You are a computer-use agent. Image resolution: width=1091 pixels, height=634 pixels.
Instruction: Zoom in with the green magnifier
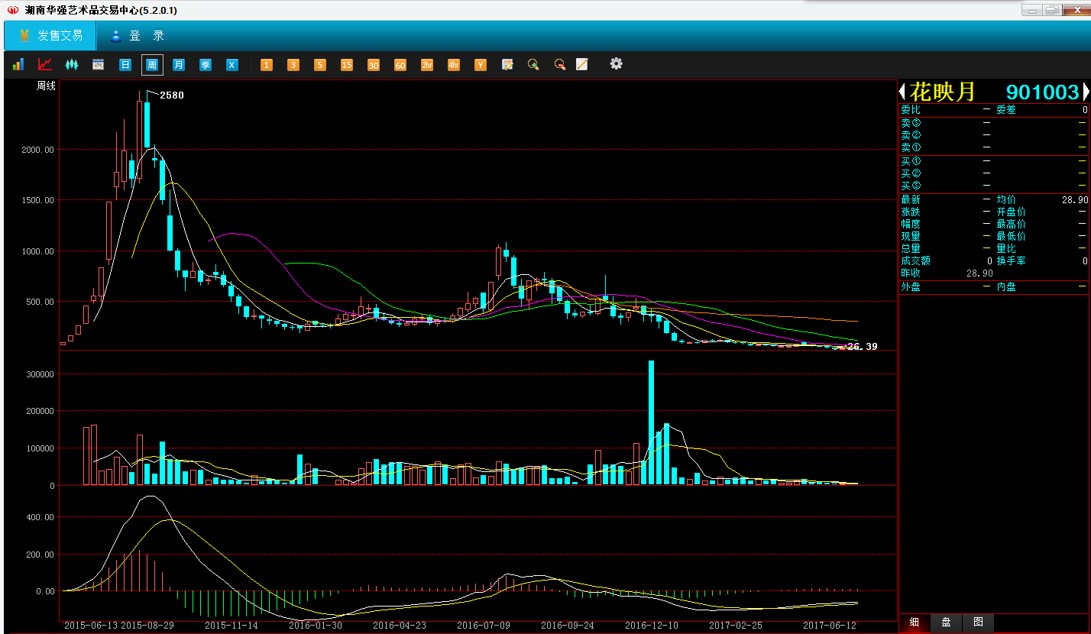click(534, 65)
